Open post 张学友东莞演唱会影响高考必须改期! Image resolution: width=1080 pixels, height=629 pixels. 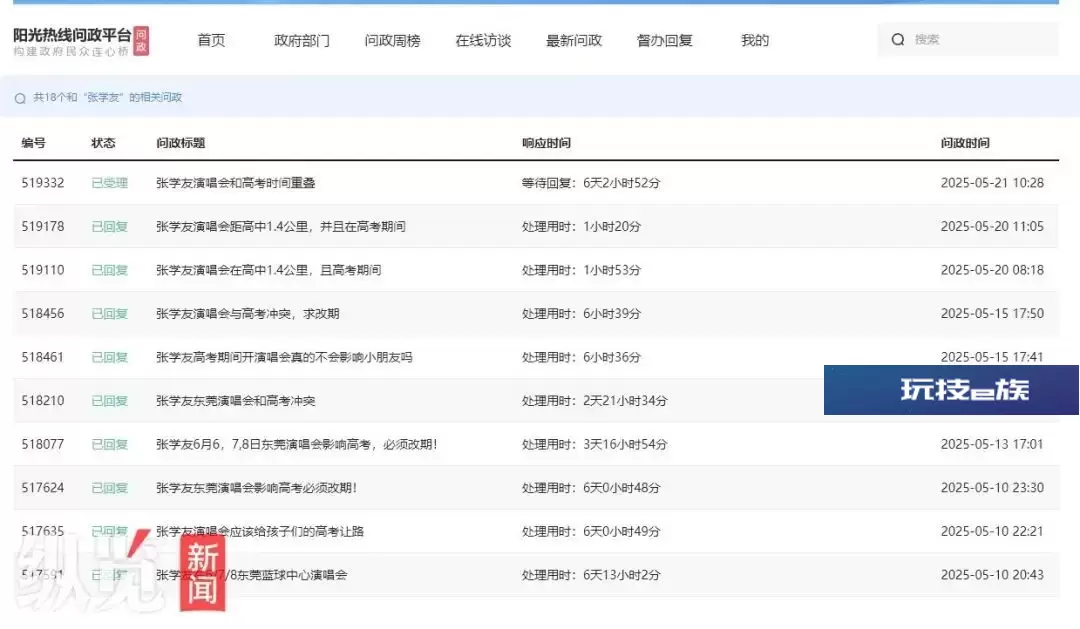point(256,487)
